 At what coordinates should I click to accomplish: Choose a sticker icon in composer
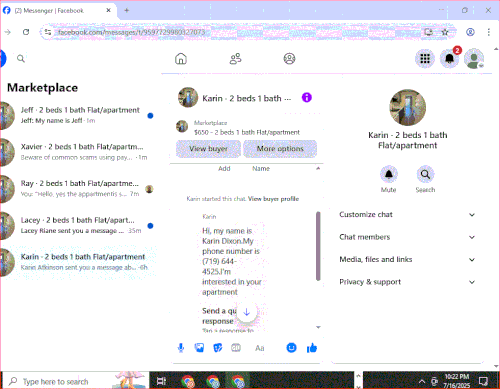click(x=218, y=348)
